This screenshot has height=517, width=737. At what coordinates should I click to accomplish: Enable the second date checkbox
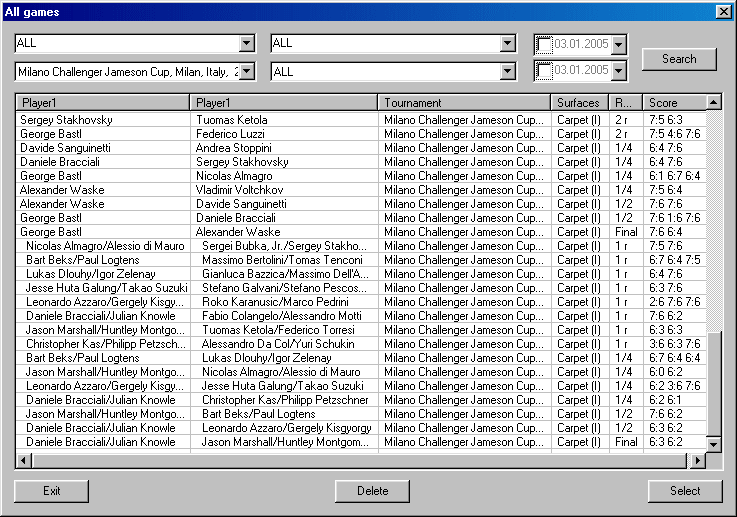pyautogui.click(x=544, y=71)
